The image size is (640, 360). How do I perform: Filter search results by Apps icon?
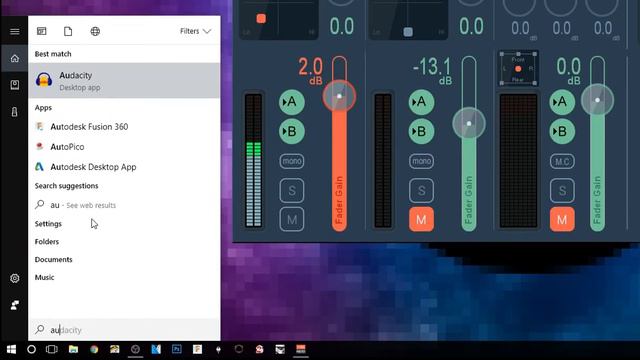tap(42, 31)
